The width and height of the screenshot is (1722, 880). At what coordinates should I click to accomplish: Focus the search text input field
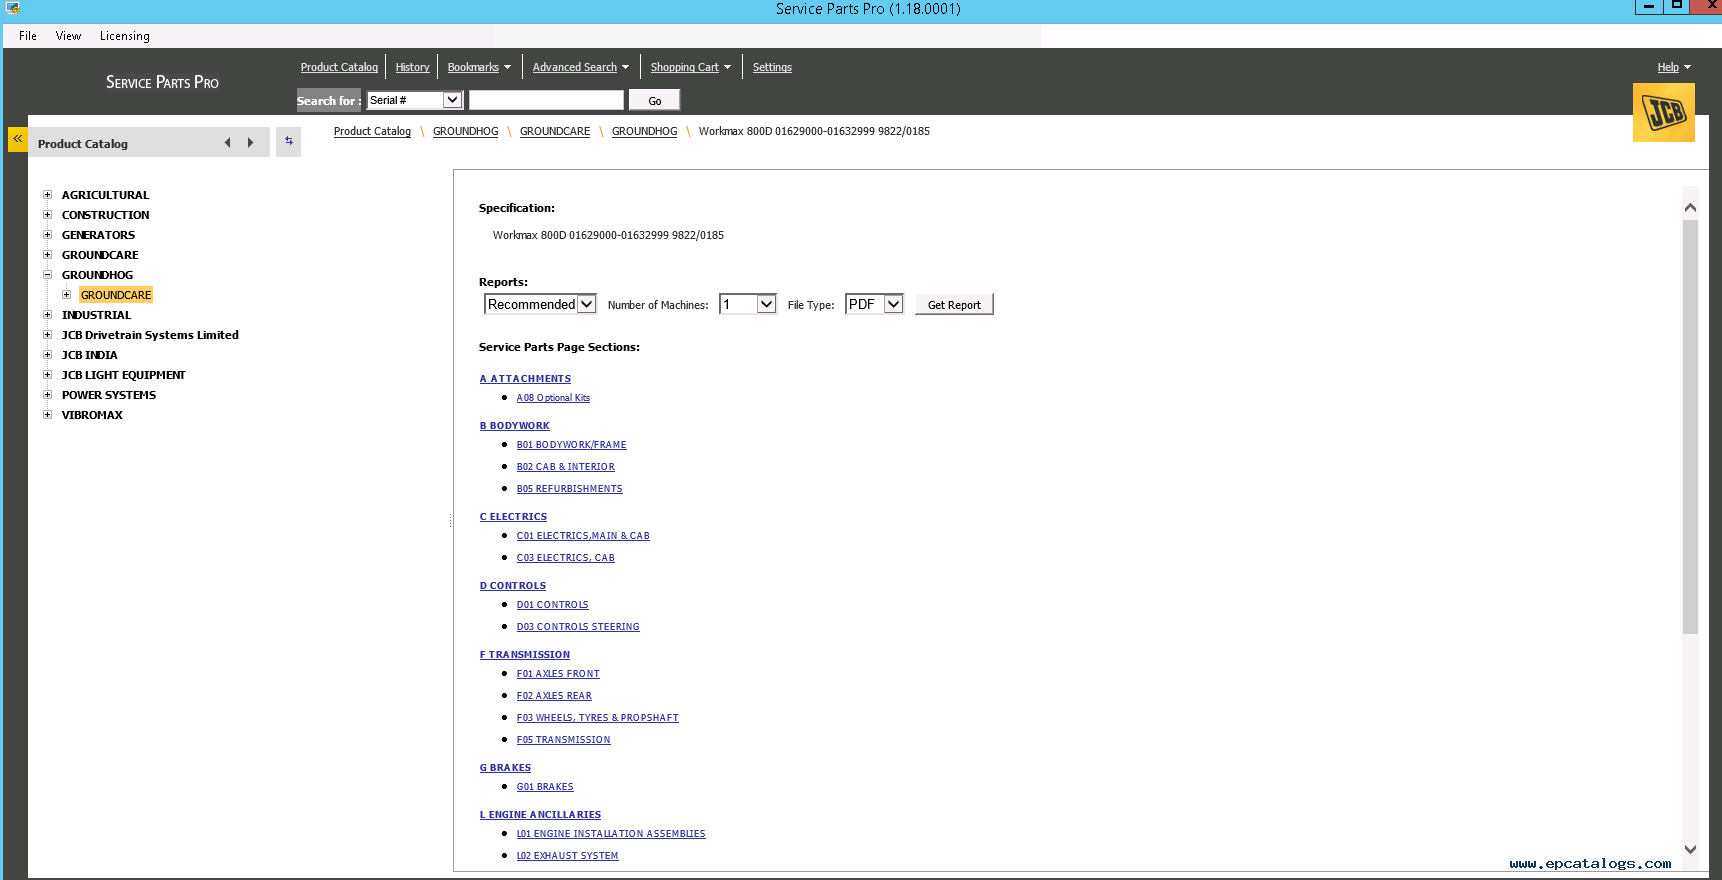click(x=546, y=100)
